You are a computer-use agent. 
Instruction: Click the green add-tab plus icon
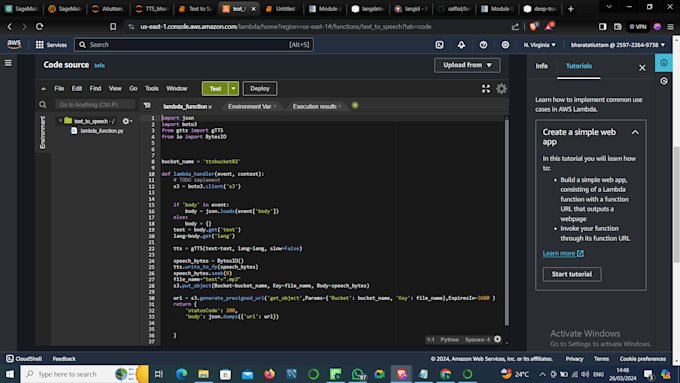click(355, 105)
